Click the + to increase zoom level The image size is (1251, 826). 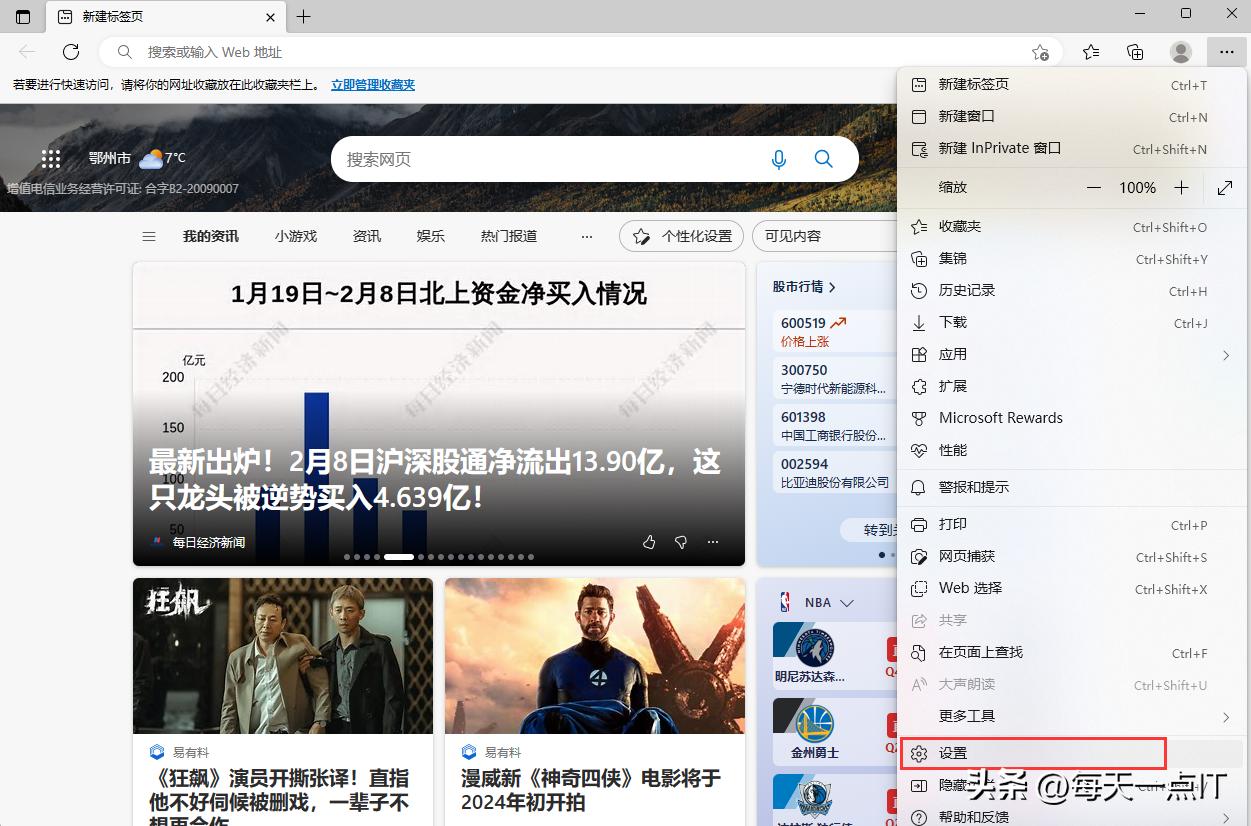(x=1181, y=187)
